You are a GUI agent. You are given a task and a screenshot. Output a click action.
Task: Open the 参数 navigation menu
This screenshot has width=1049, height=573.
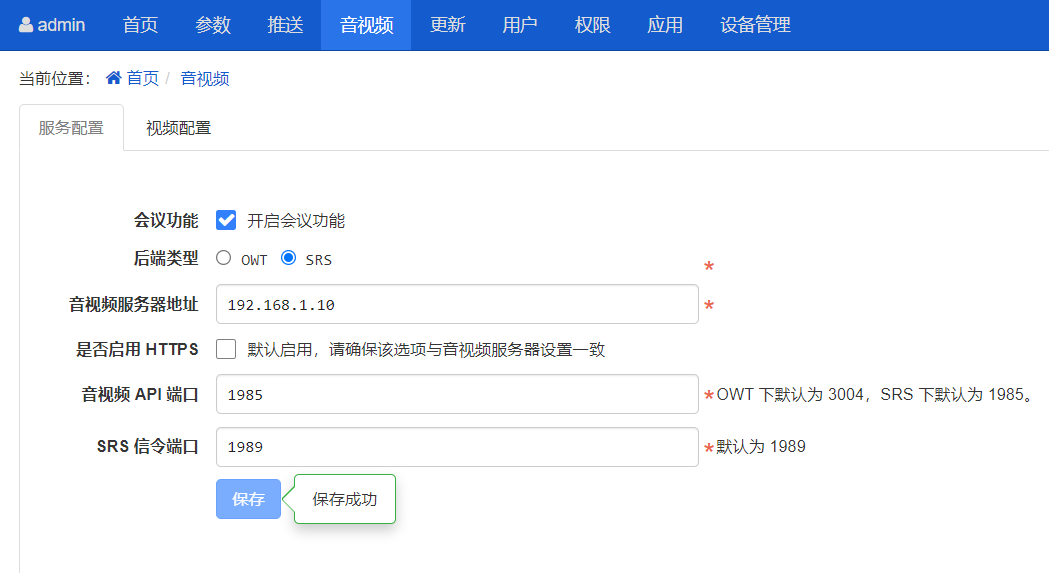213,25
